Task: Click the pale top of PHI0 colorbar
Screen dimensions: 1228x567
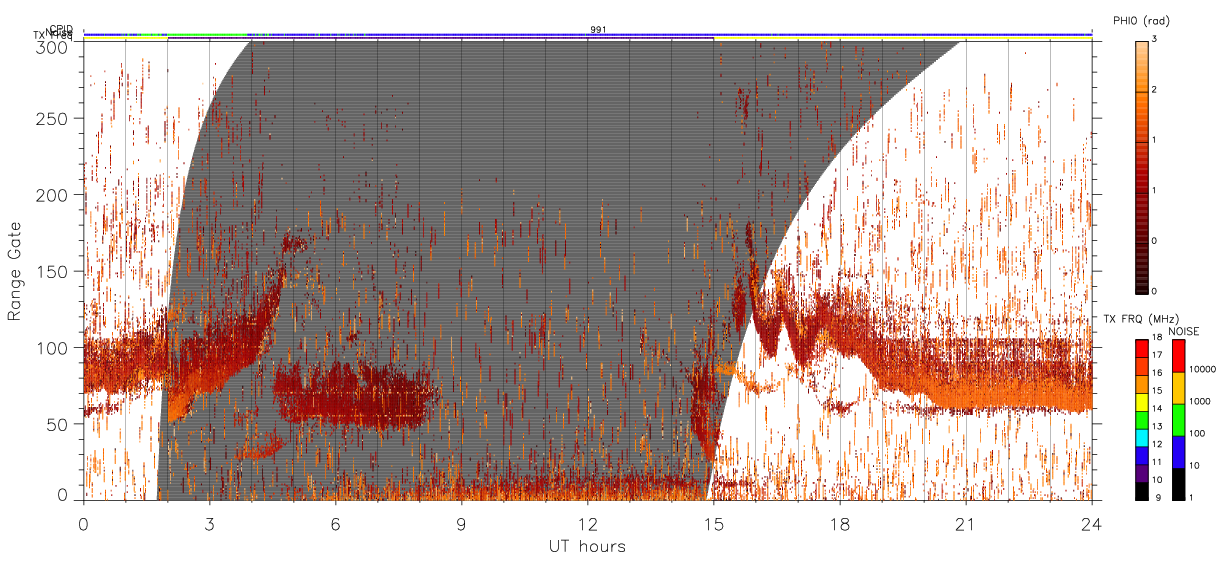Action: [1140, 46]
